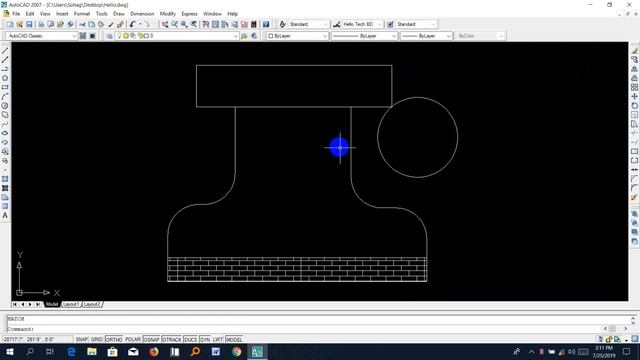This screenshot has height=360, width=640.
Task: Toggle LWT lineweight display
Action: click(x=218, y=340)
